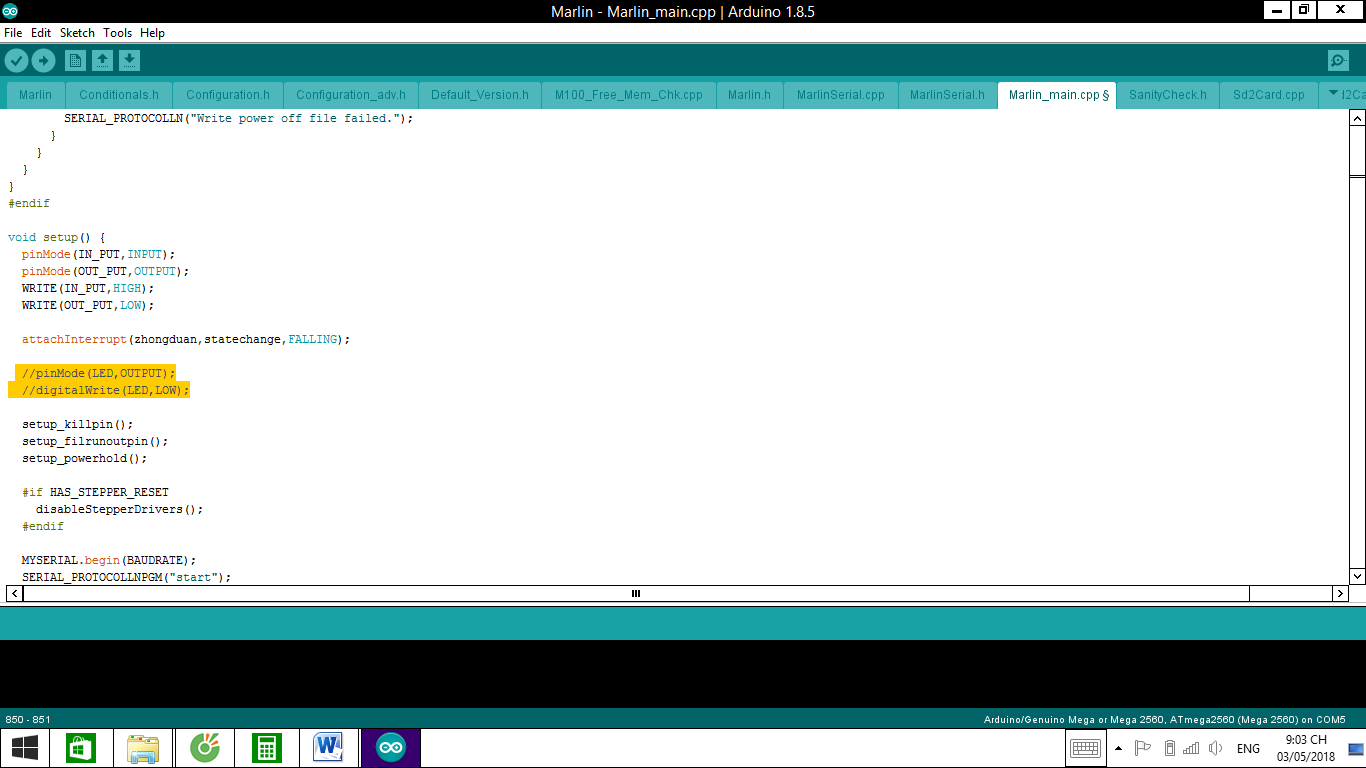Click the 'setup_killpin();' line

(x=77, y=424)
